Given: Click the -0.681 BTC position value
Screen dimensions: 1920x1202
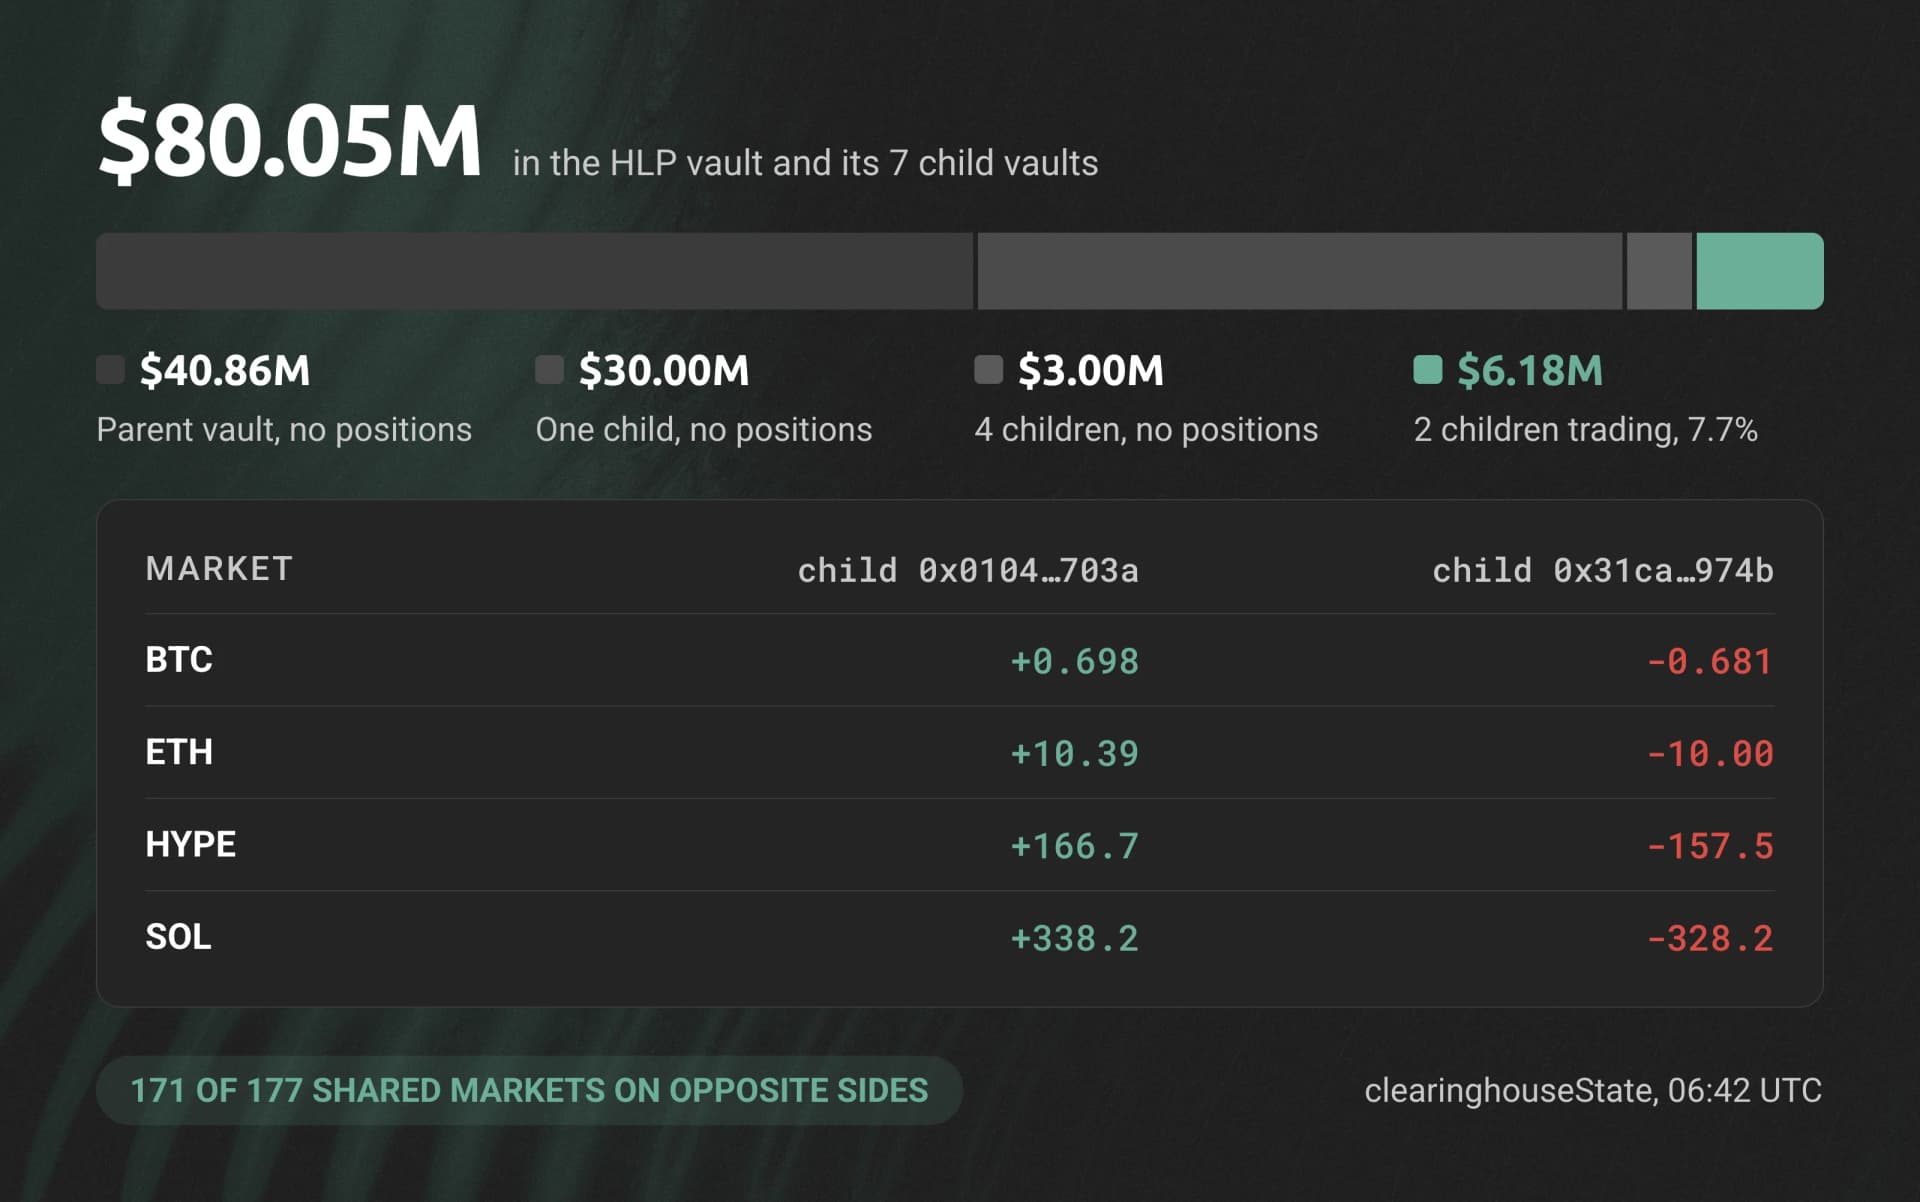Looking at the screenshot, I should pos(1710,661).
